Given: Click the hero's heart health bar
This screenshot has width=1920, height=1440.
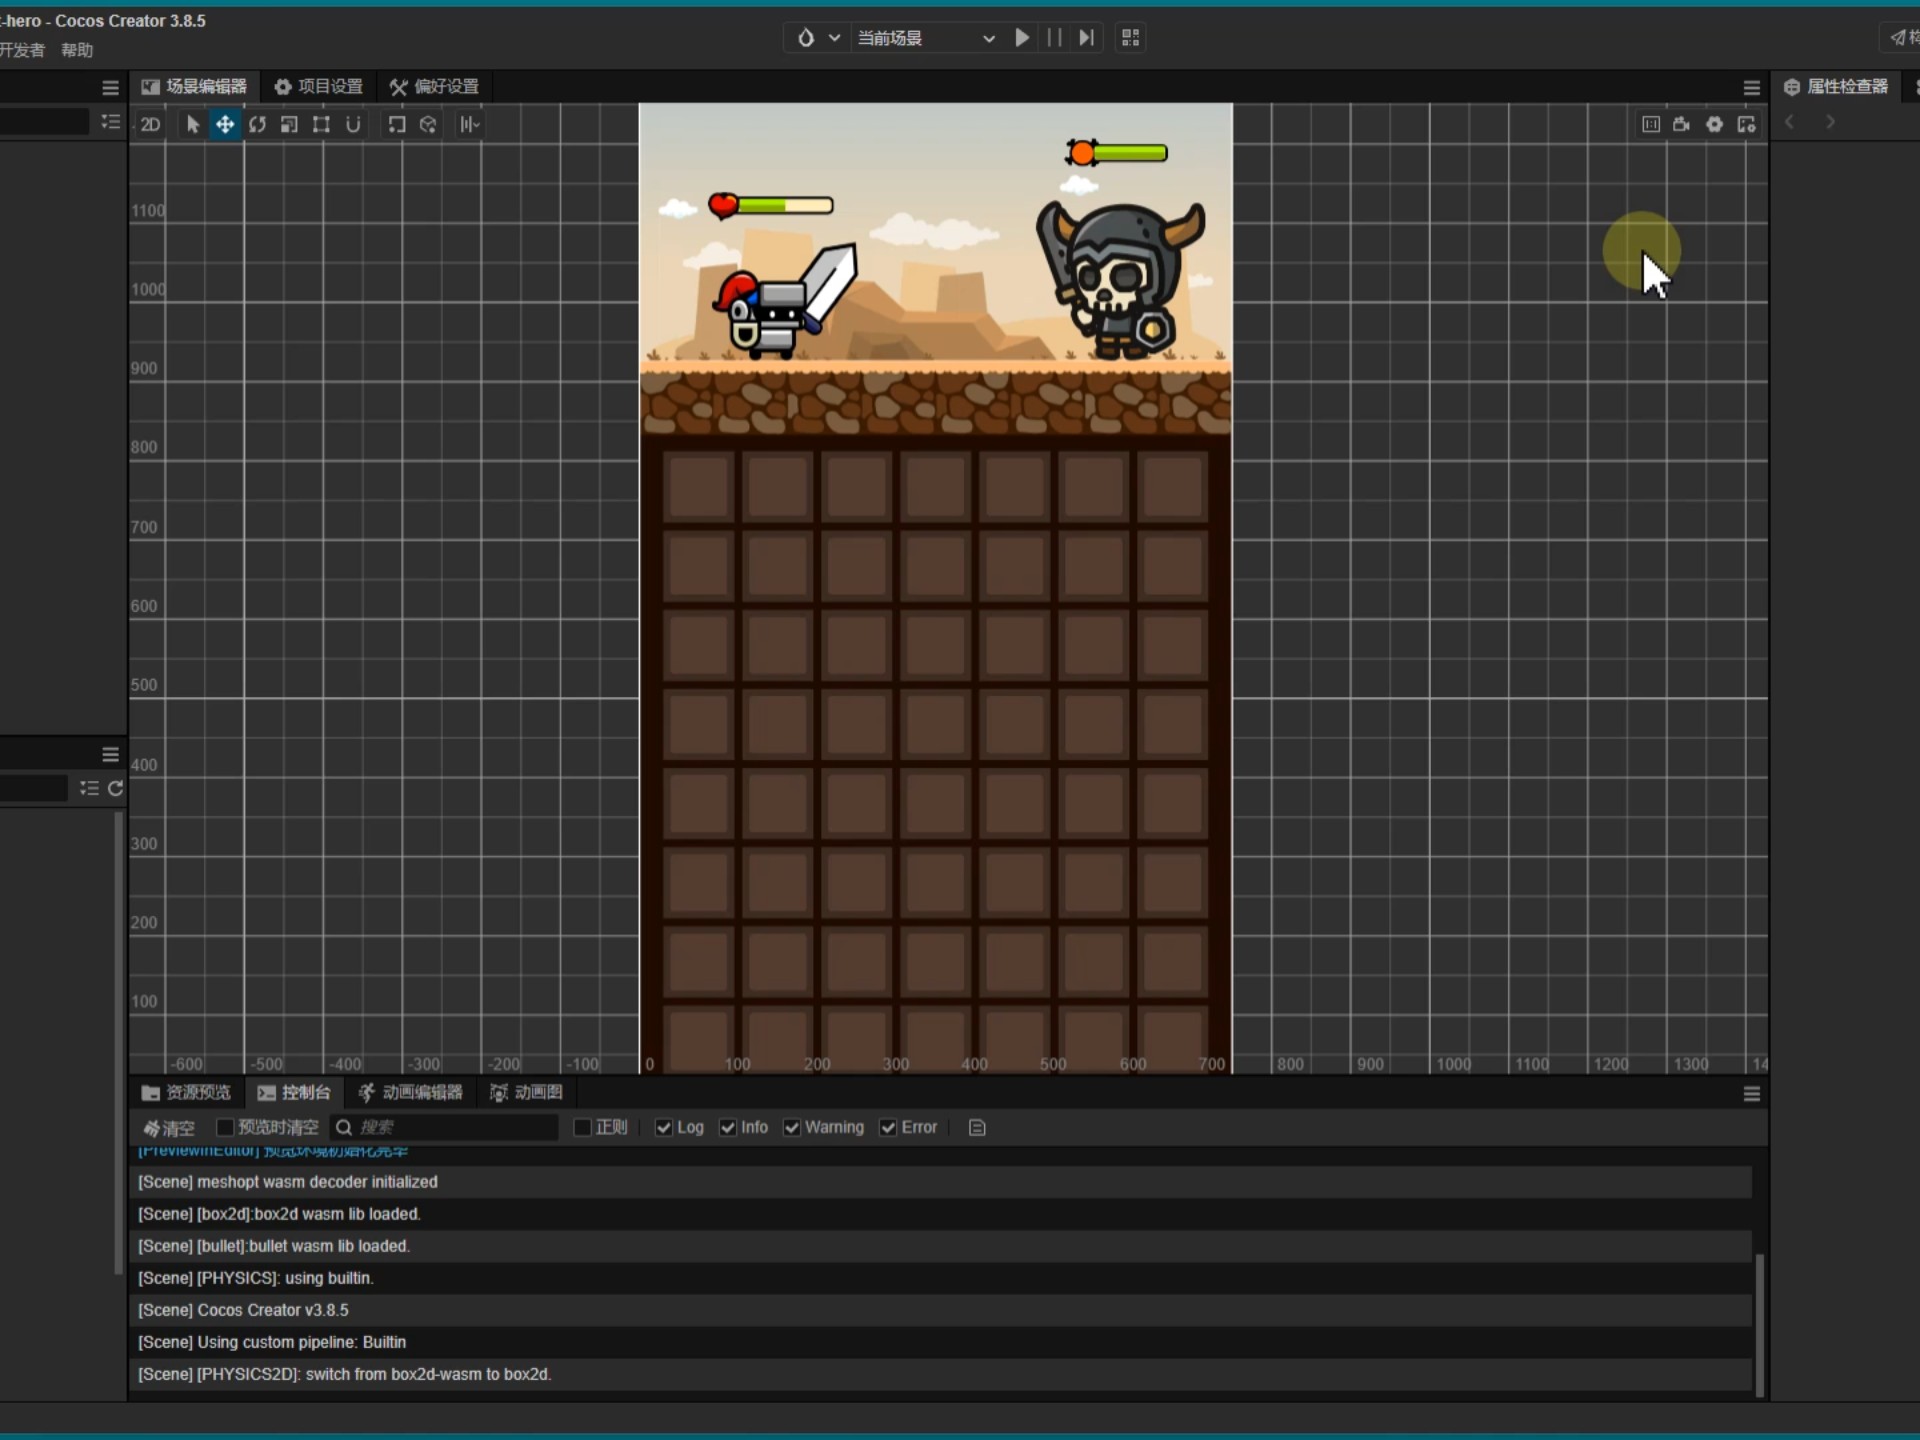Looking at the screenshot, I should 770,205.
